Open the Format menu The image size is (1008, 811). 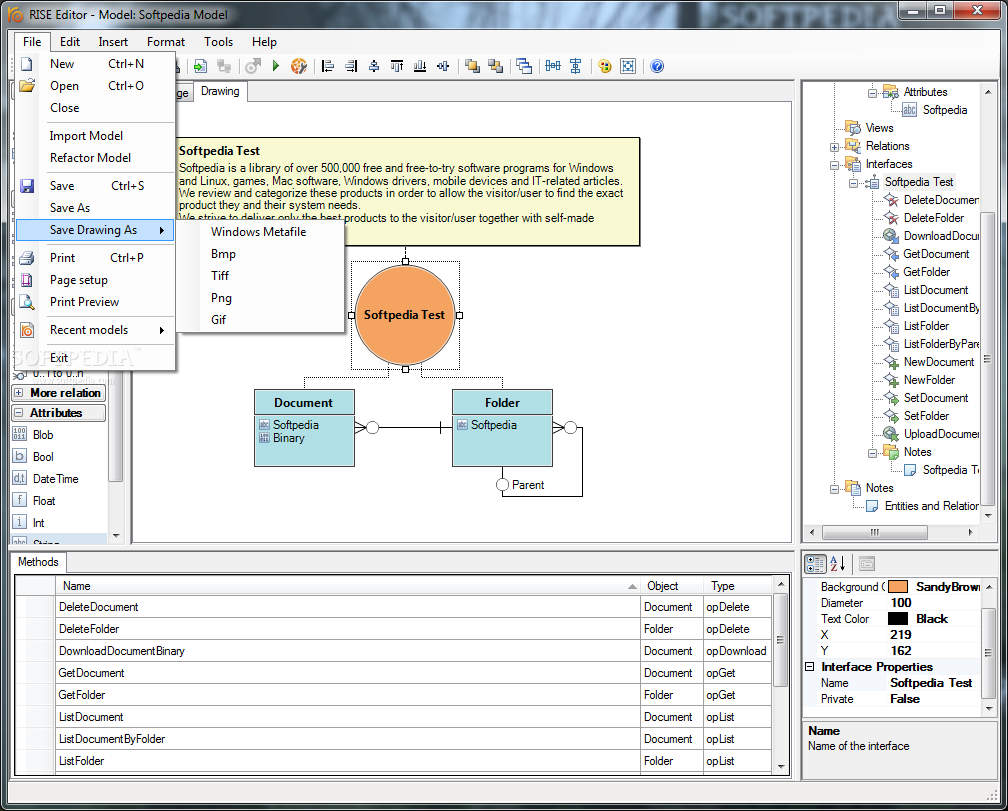166,42
